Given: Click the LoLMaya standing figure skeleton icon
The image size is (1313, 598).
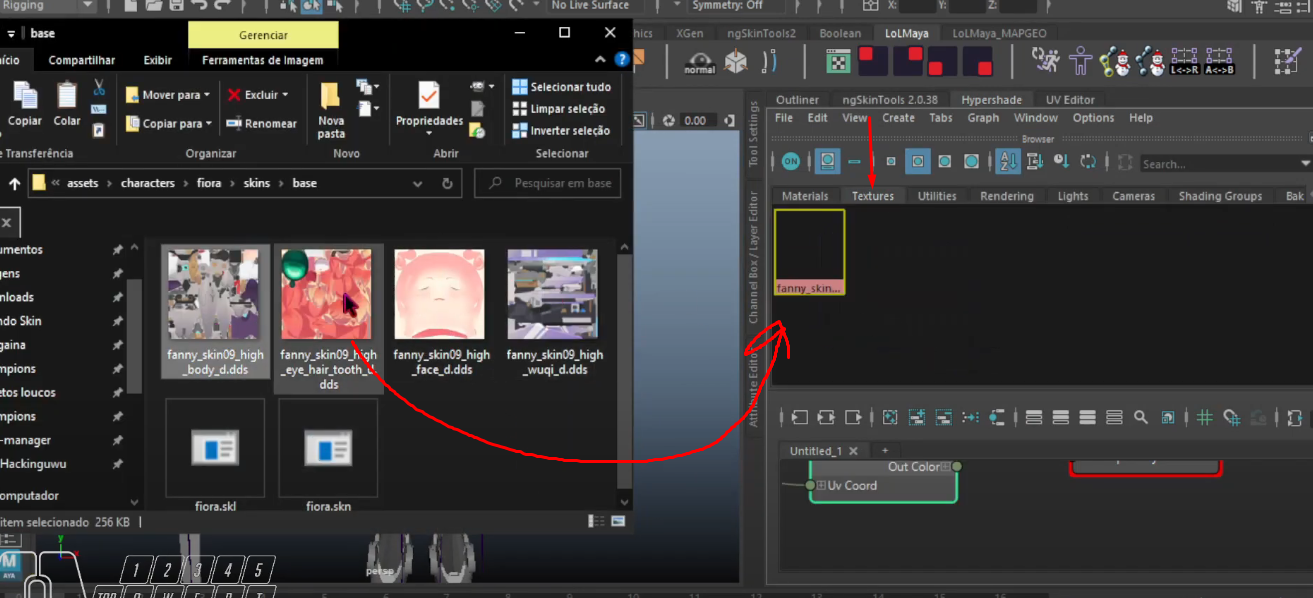Looking at the screenshot, I should (1081, 62).
